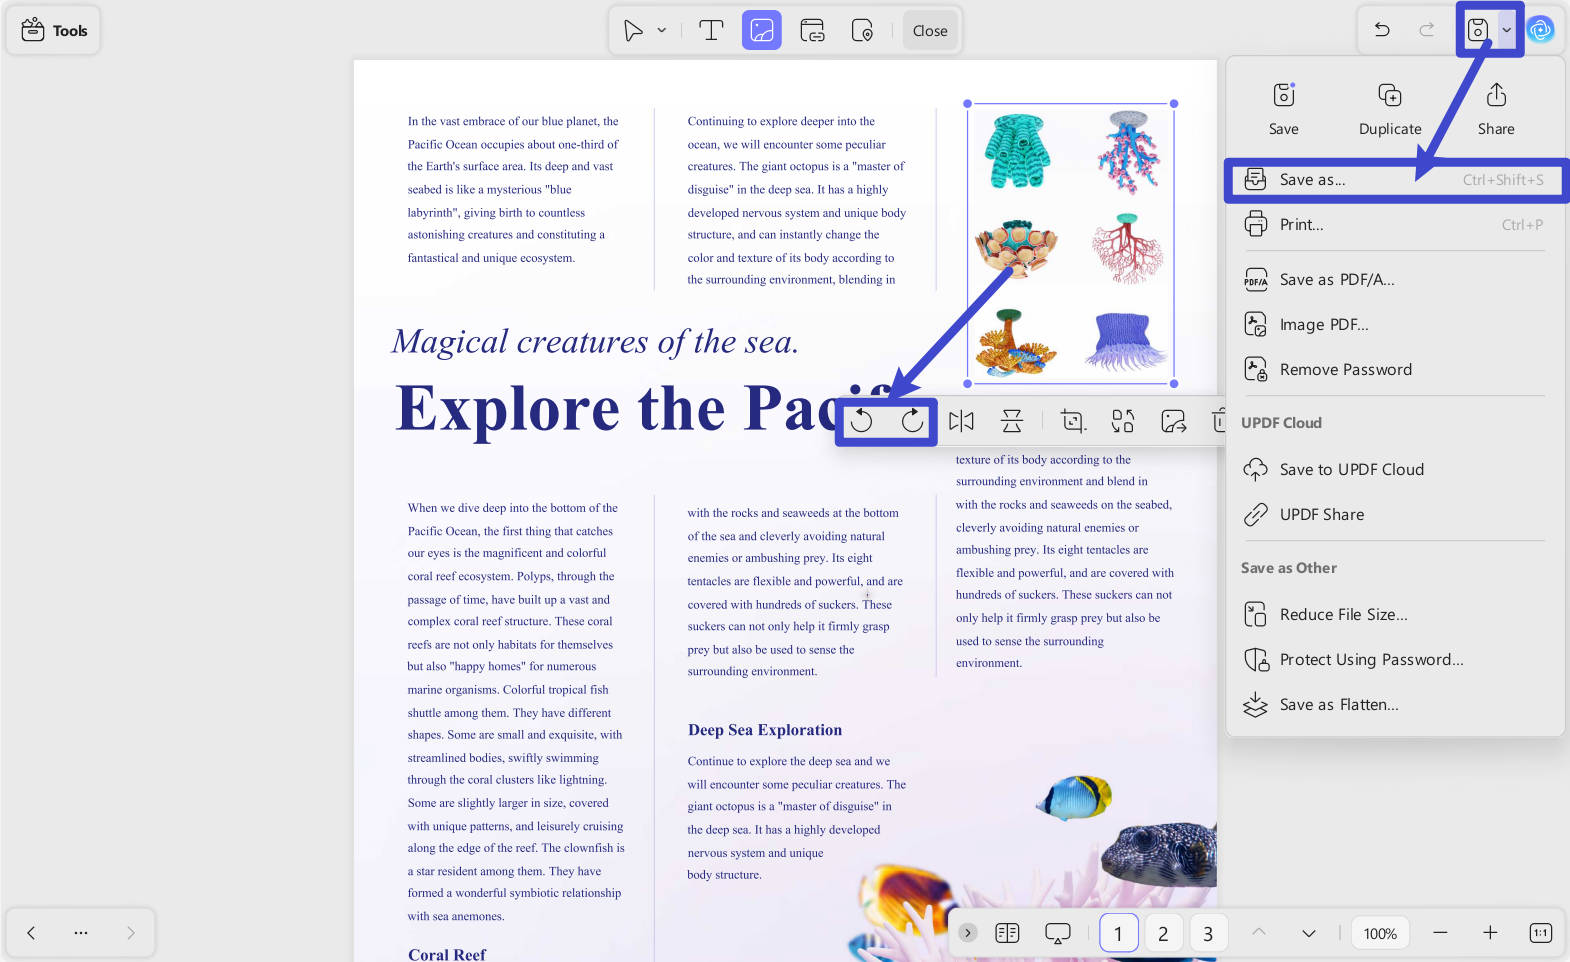
Task: Close the editing toolbar
Action: tap(930, 31)
